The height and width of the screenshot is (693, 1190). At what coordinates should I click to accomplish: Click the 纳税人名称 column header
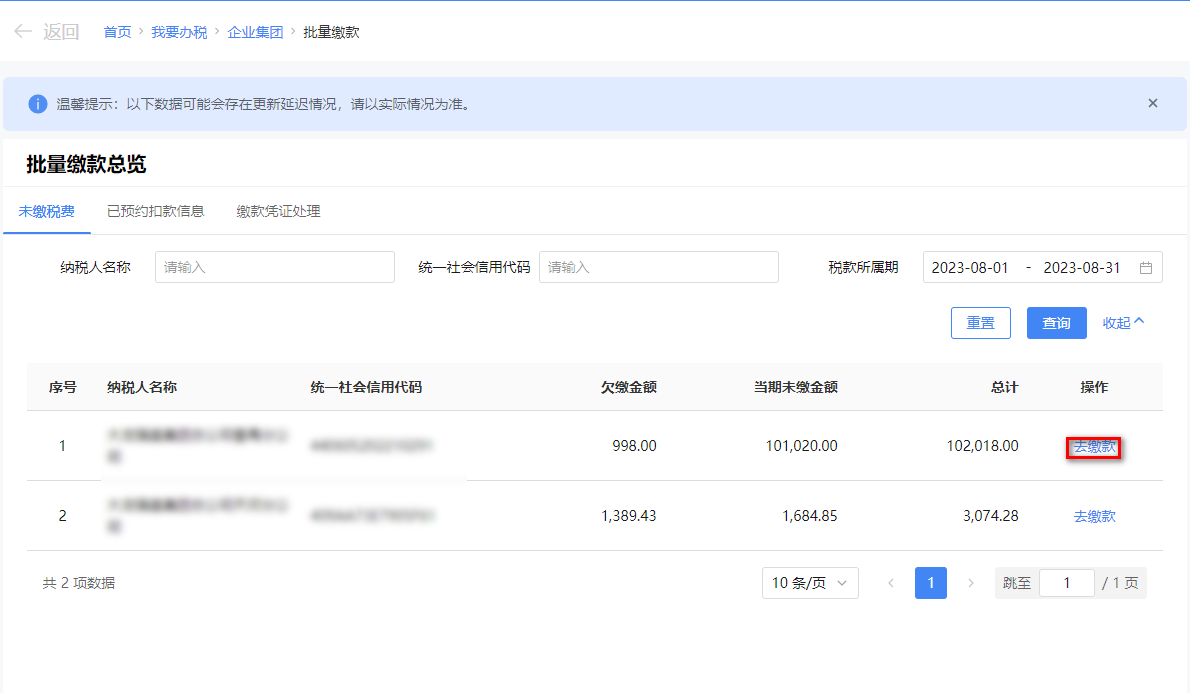click(x=142, y=387)
